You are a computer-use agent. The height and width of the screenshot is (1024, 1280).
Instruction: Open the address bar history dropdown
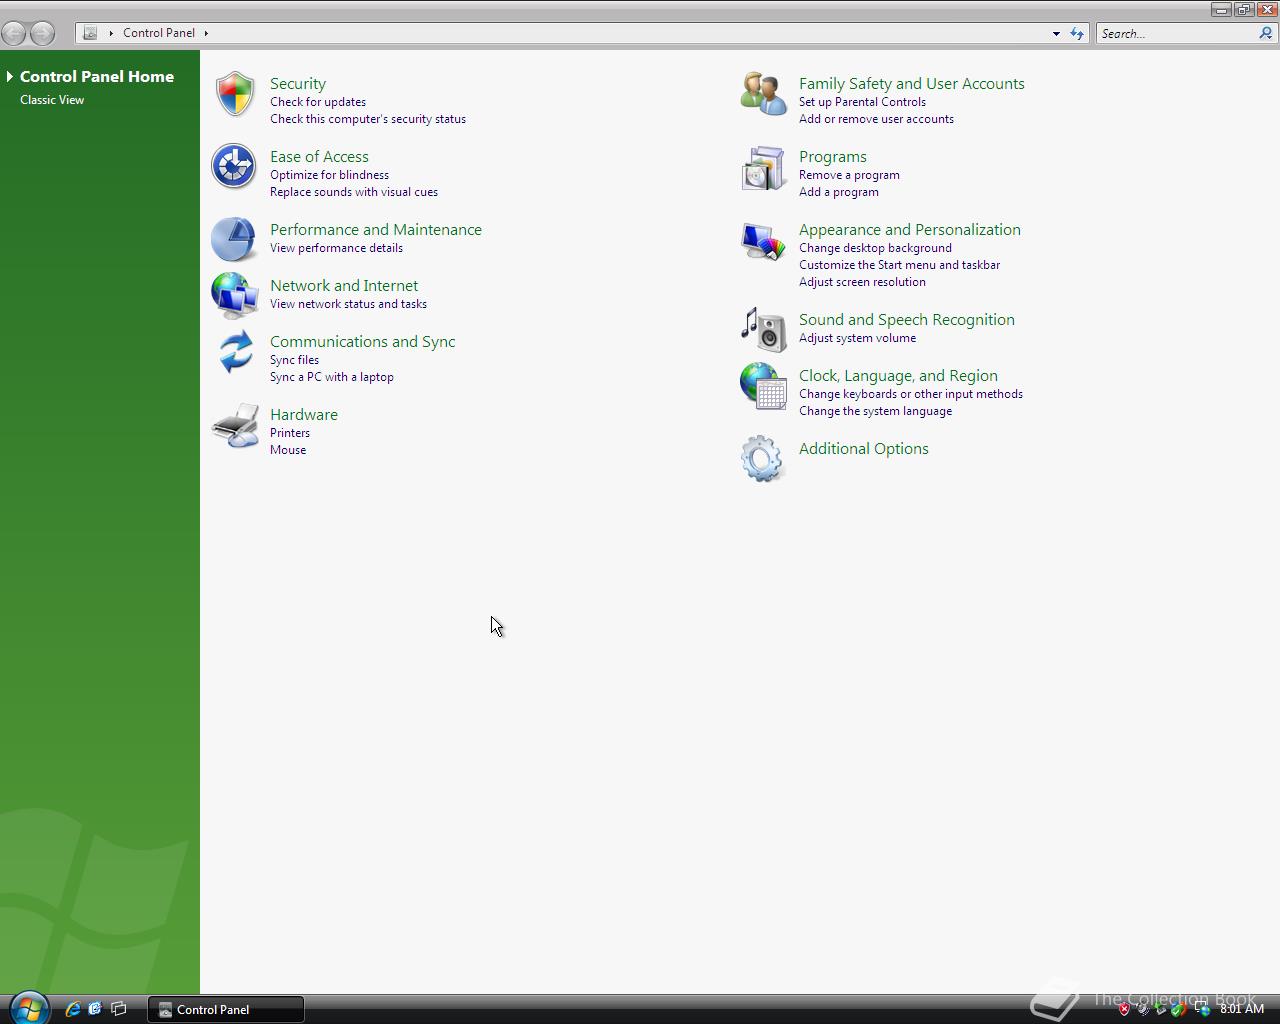coord(1056,33)
